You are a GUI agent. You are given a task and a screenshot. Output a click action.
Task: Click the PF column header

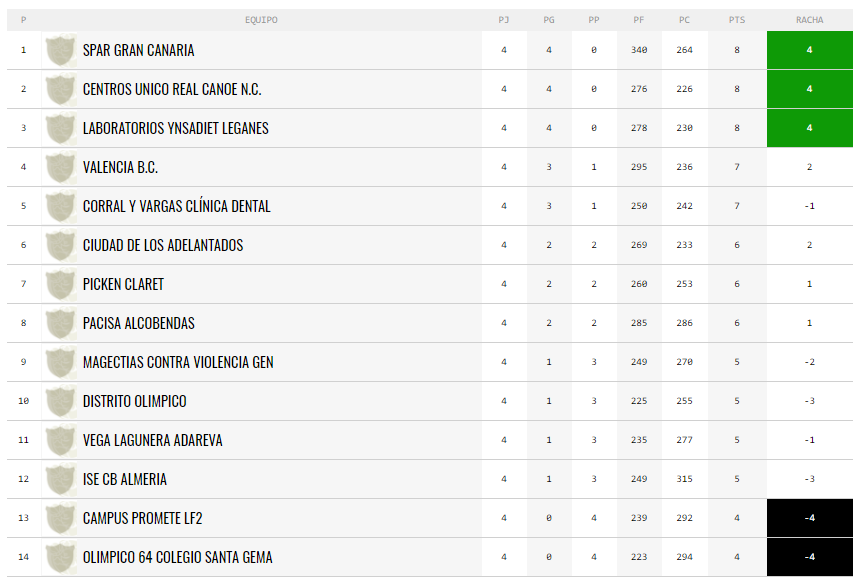point(638,20)
